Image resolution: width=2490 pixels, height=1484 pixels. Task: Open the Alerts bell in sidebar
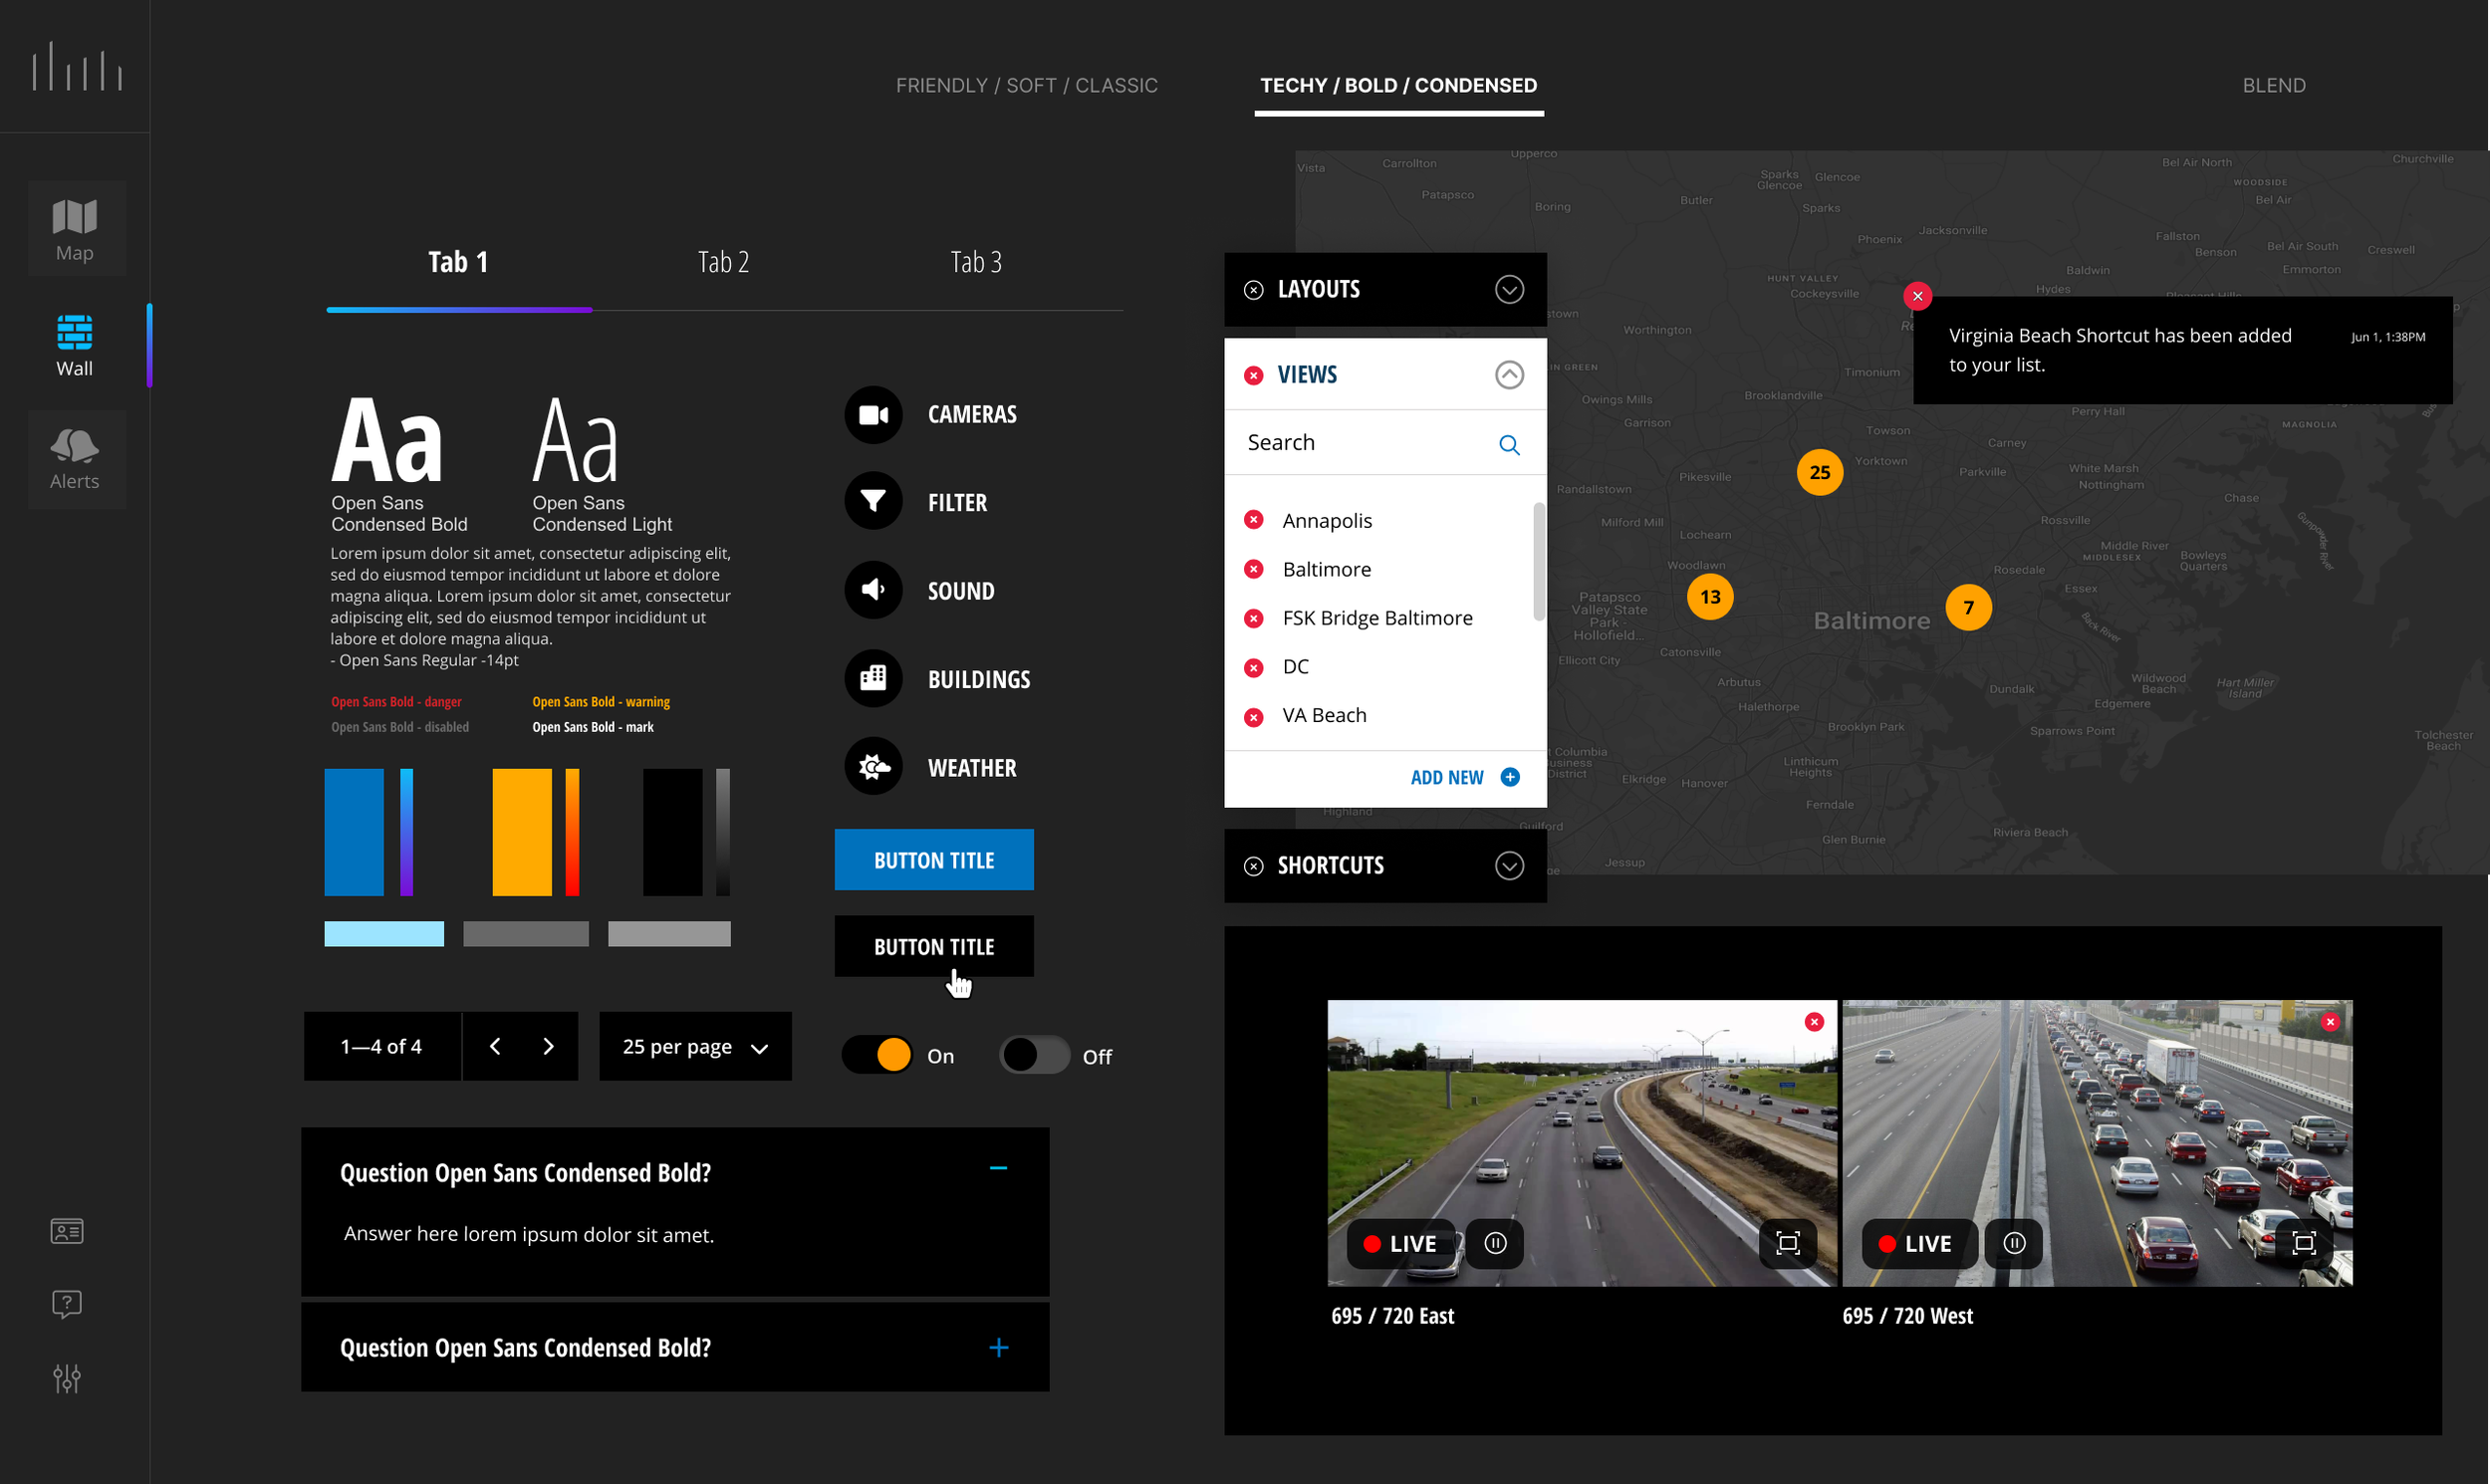point(75,458)
